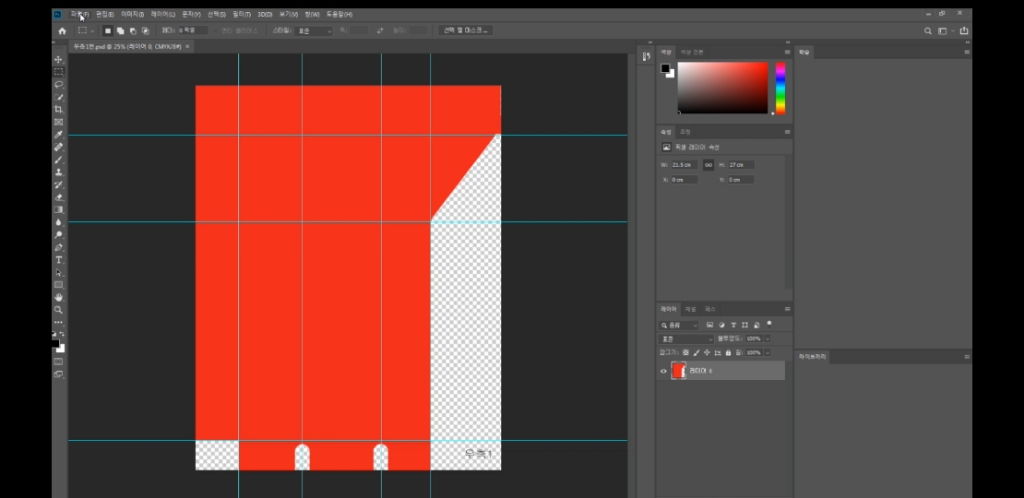Turn layer filtering switch on or off
This screenshot has height=498, width=1024.
[x=769, y=324]
